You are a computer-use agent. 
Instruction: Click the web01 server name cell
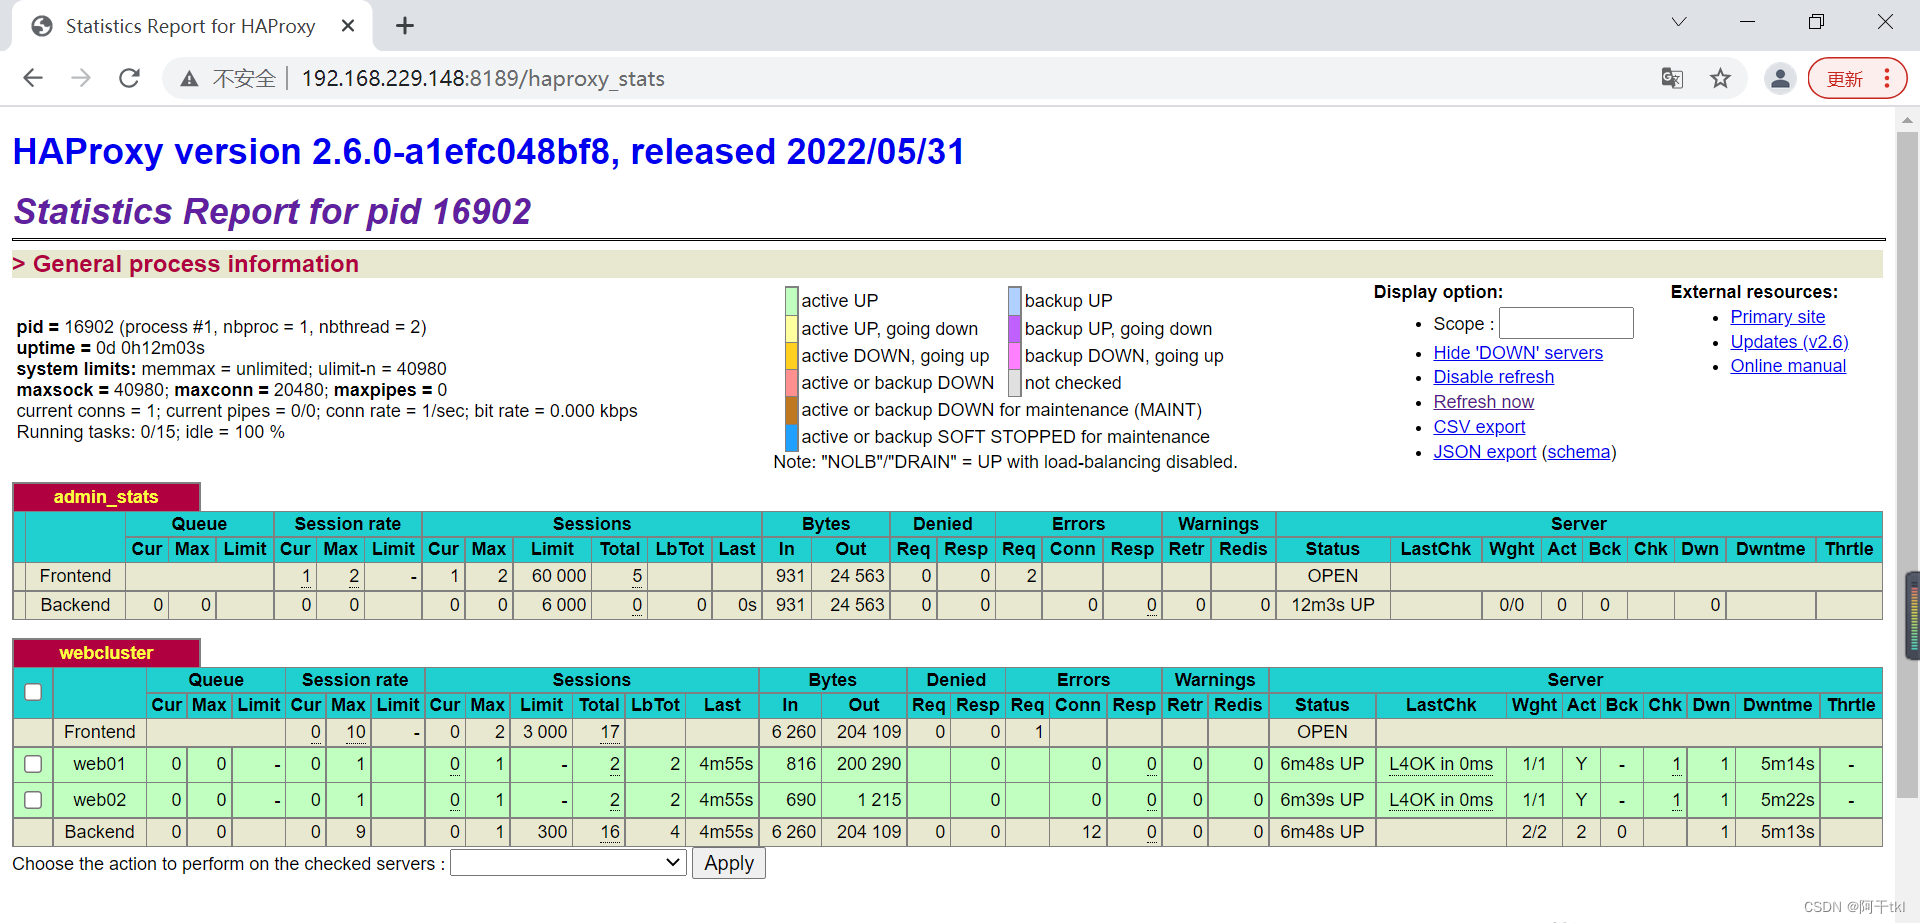(99, 764)
